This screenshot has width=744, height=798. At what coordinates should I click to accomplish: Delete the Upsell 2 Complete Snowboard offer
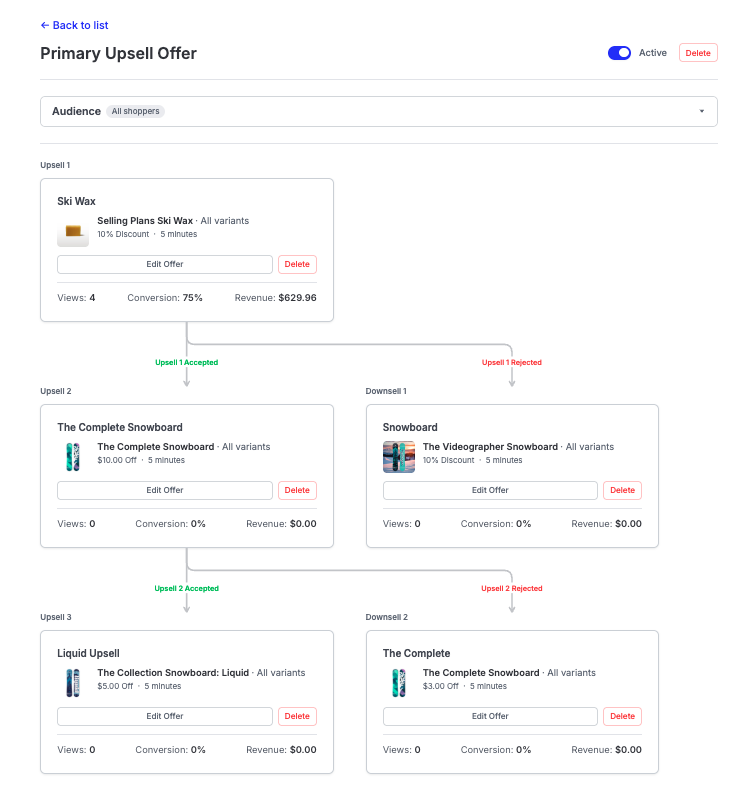point(297,490)
